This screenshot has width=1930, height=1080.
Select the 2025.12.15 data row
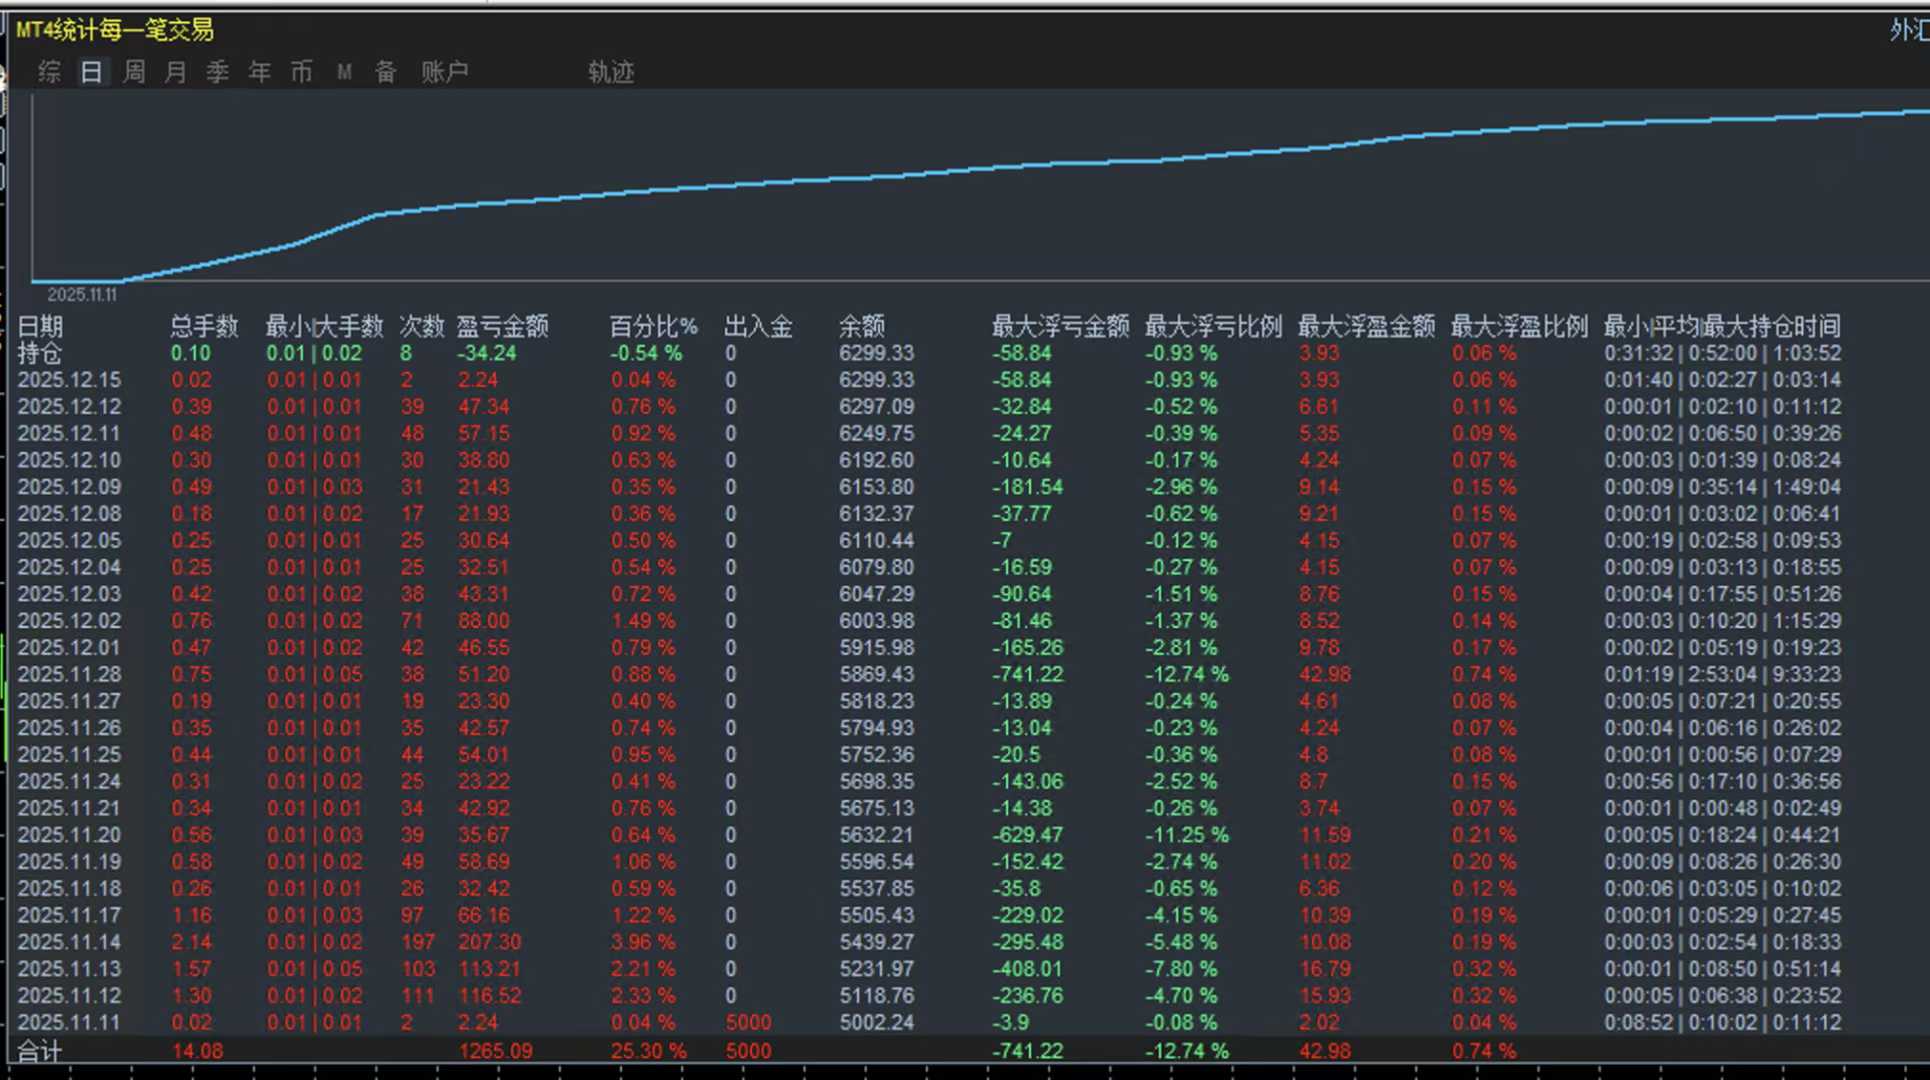(69, 380)
